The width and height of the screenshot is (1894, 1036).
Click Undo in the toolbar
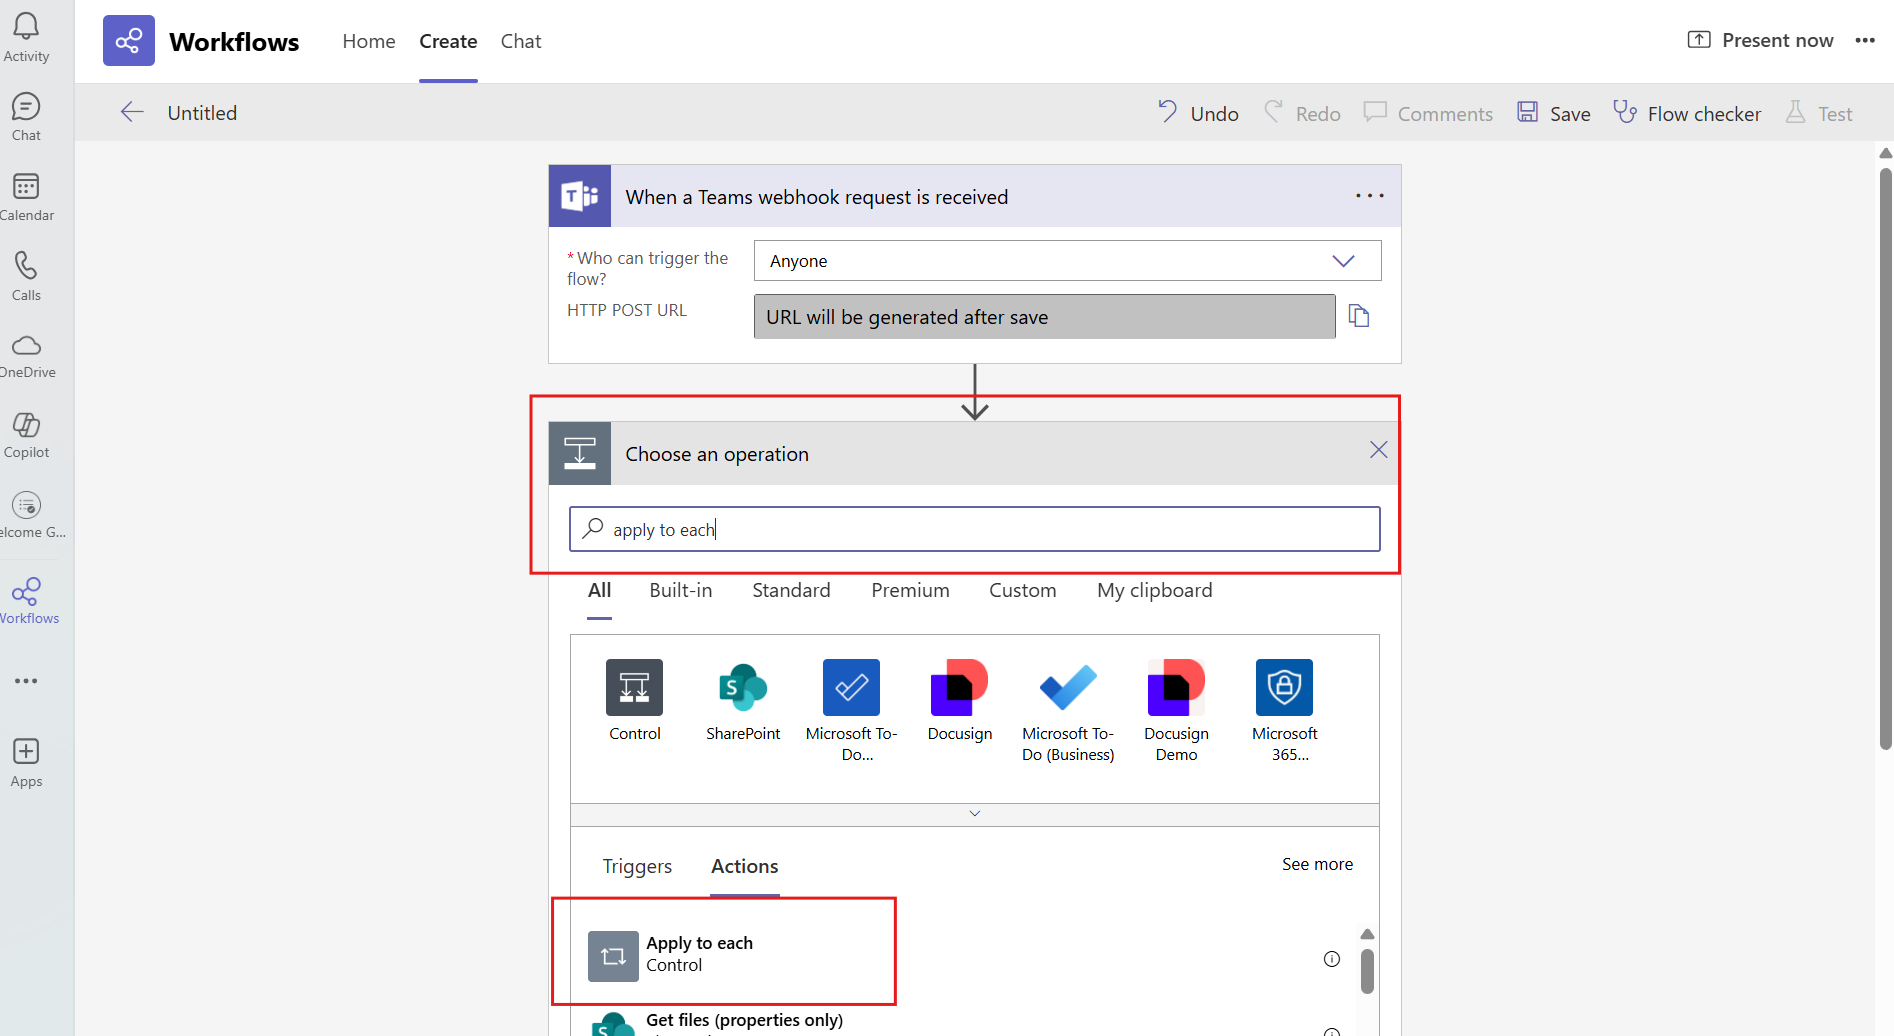pos(1198,113)
